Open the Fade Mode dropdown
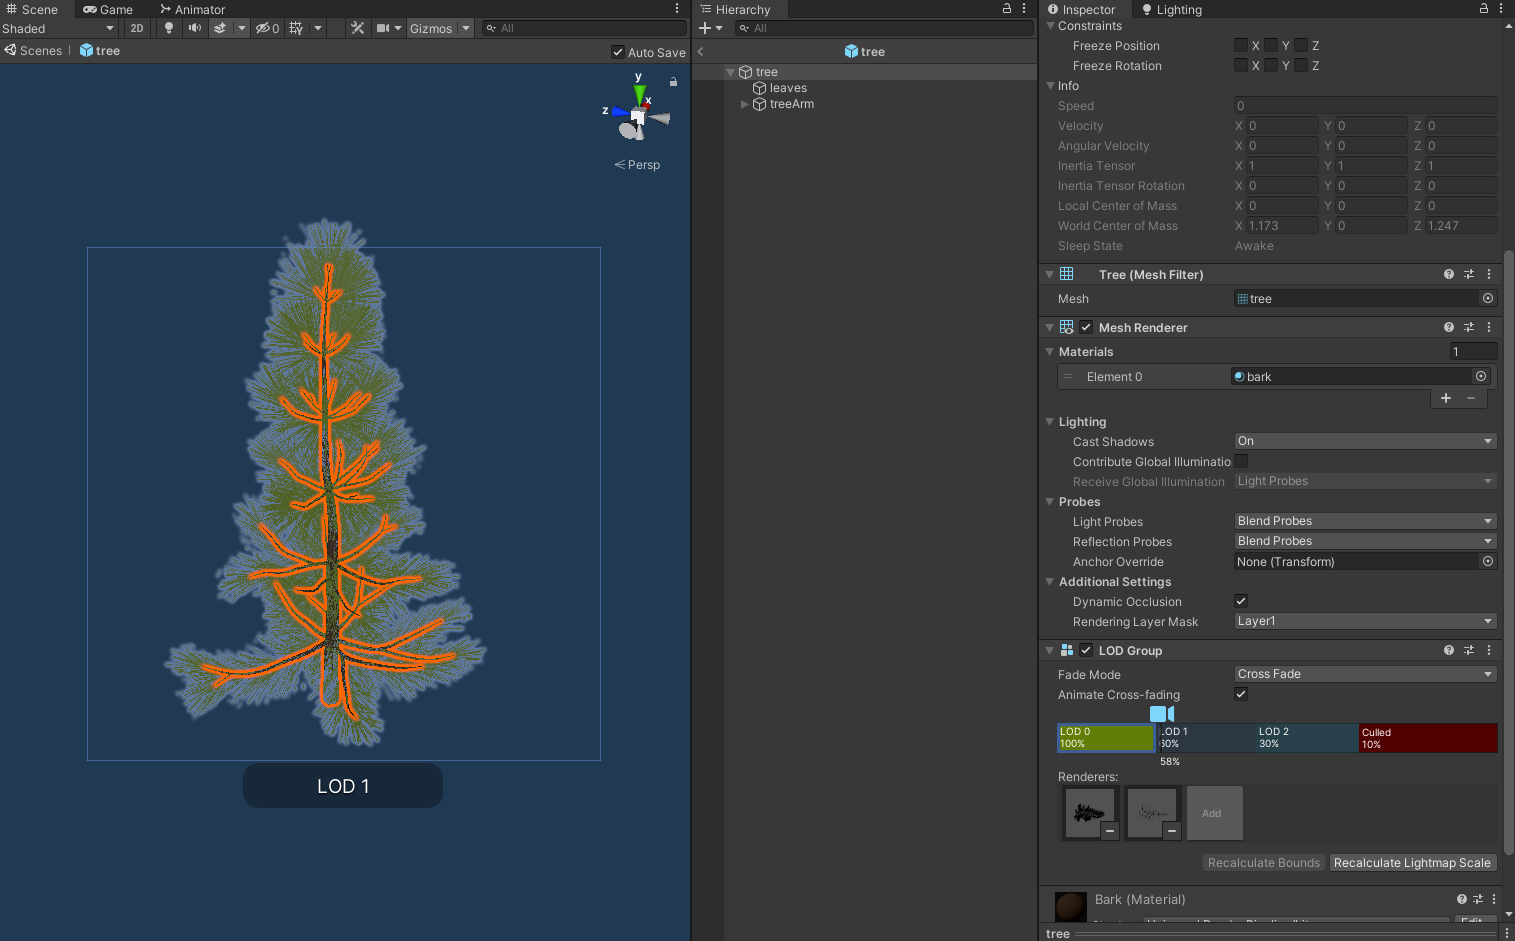Image resolution: width=1515 pixels, height=941 pixels. tap(1363, 673)
